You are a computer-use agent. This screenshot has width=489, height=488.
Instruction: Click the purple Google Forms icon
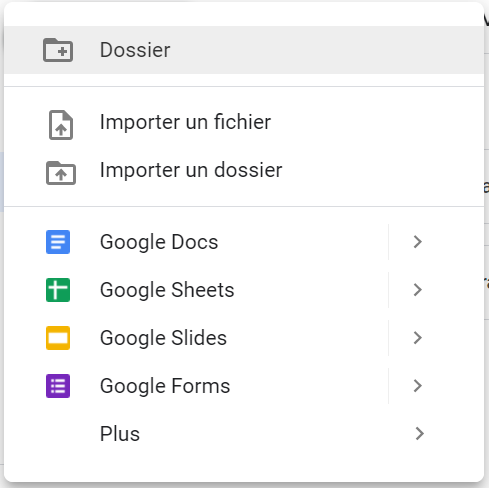click(58, 386)
